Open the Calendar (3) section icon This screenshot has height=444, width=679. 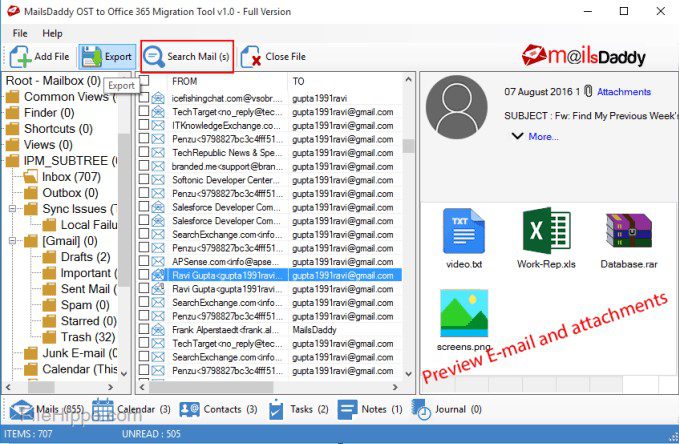(x=103, y=409)
